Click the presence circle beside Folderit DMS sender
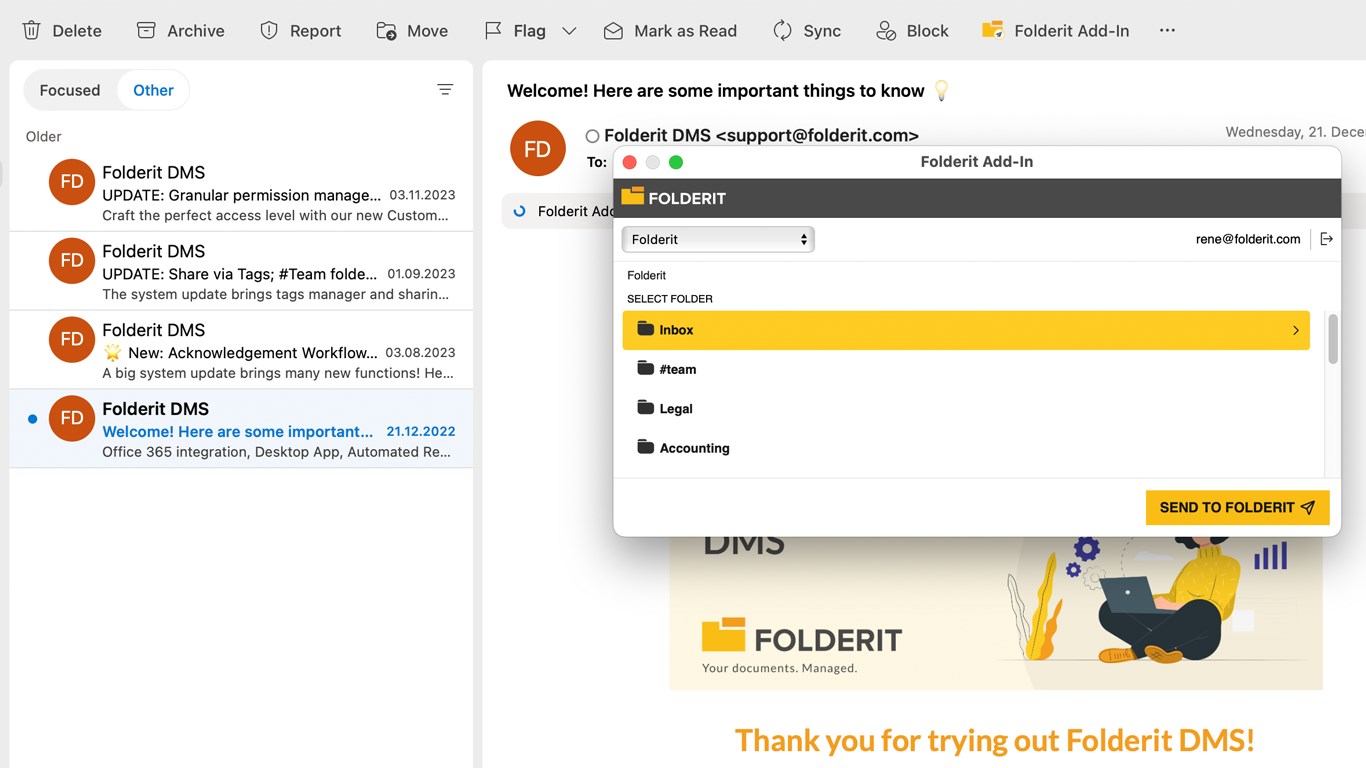 [592, 136]
